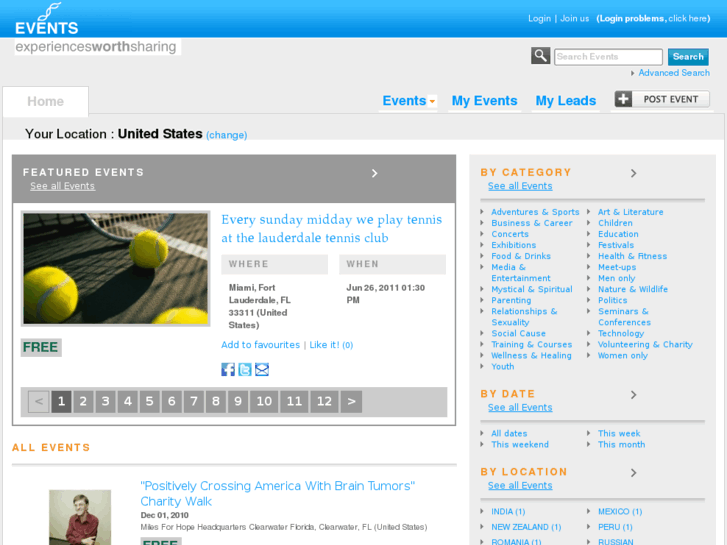Screen dimensions: 727x545
Task: Open the Mystical & Spiritual category
Action: point(532,289)
